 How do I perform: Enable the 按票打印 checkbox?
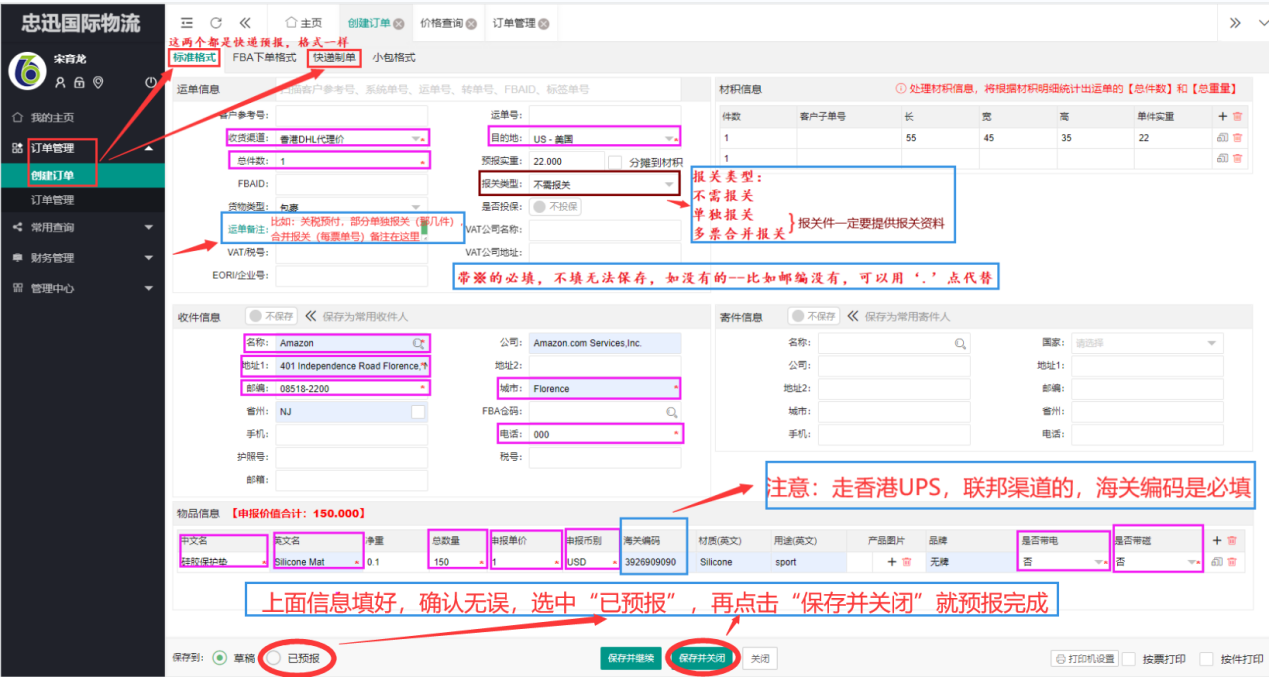coord(1129,659)
